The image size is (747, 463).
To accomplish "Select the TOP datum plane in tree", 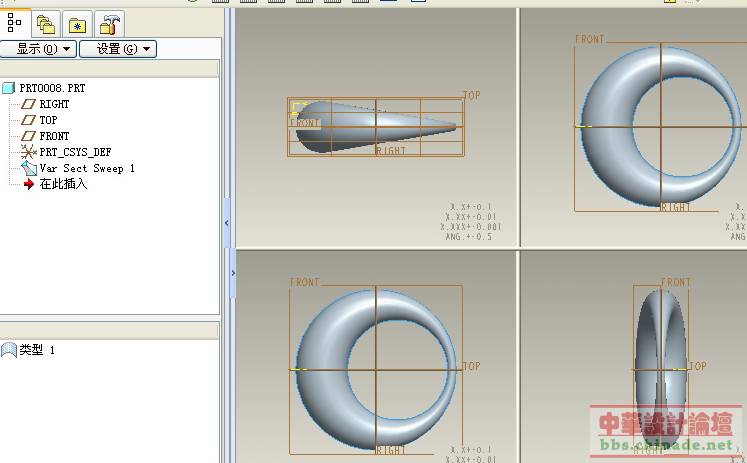I will pyautogui.click(x=48, y=120).
